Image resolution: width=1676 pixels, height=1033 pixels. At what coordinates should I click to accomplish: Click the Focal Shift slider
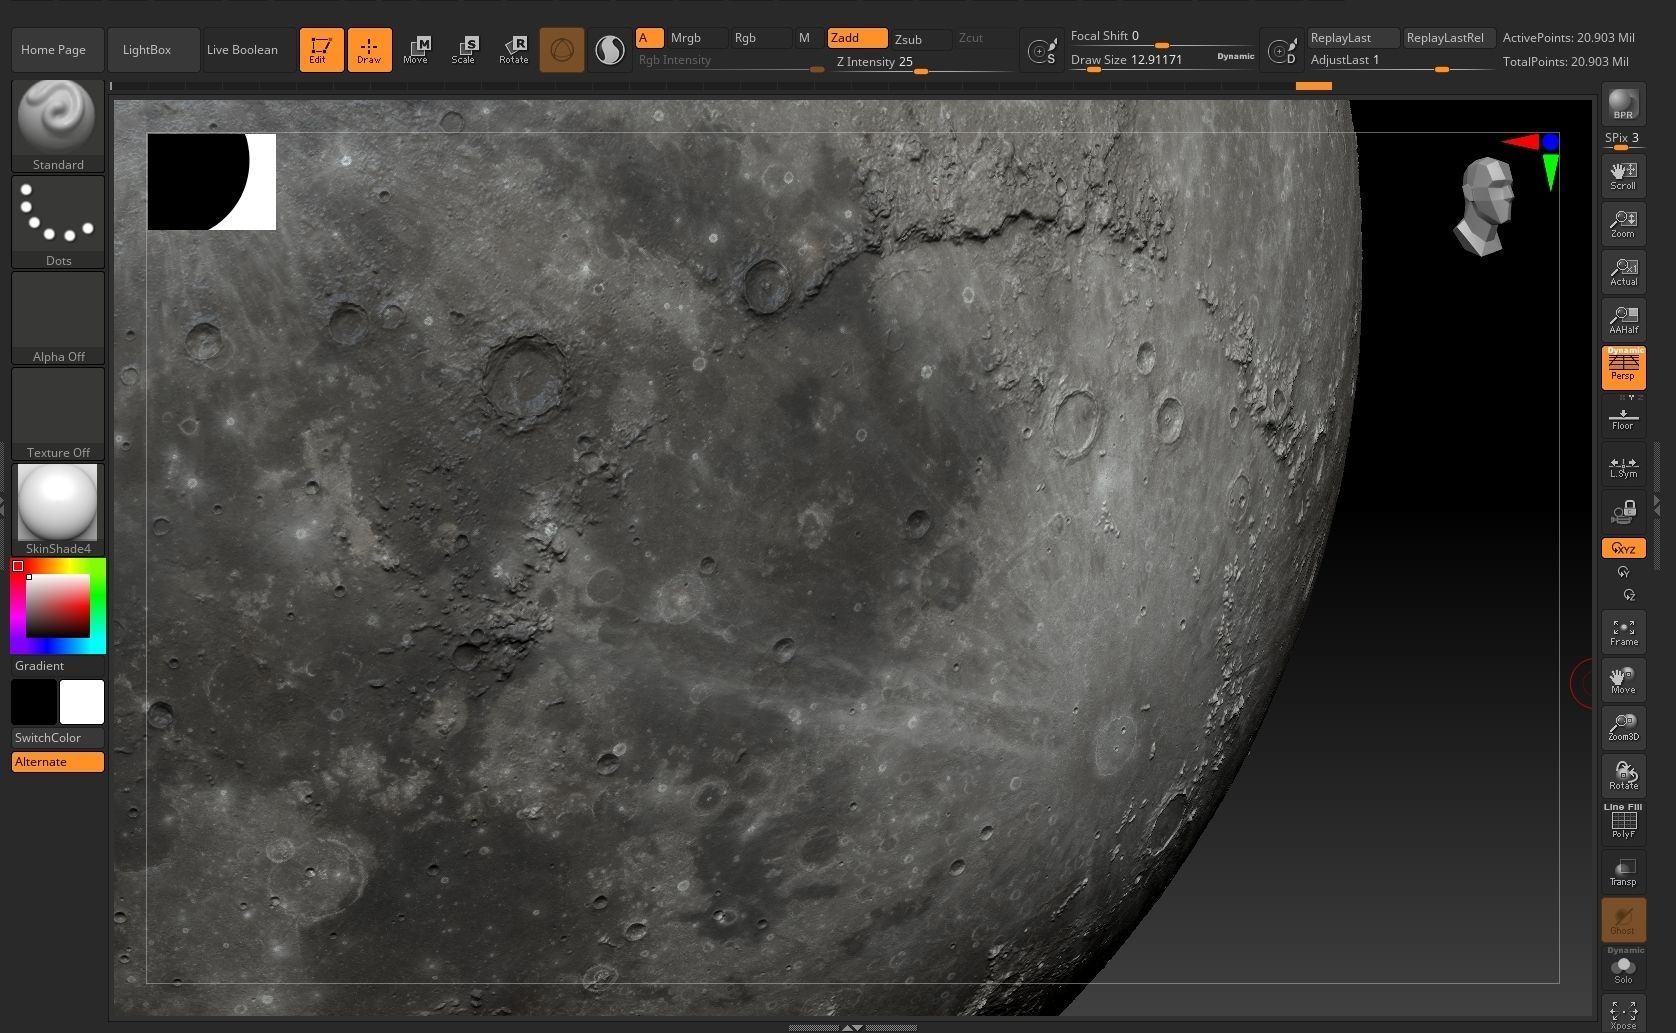(x=1162, y=37)
